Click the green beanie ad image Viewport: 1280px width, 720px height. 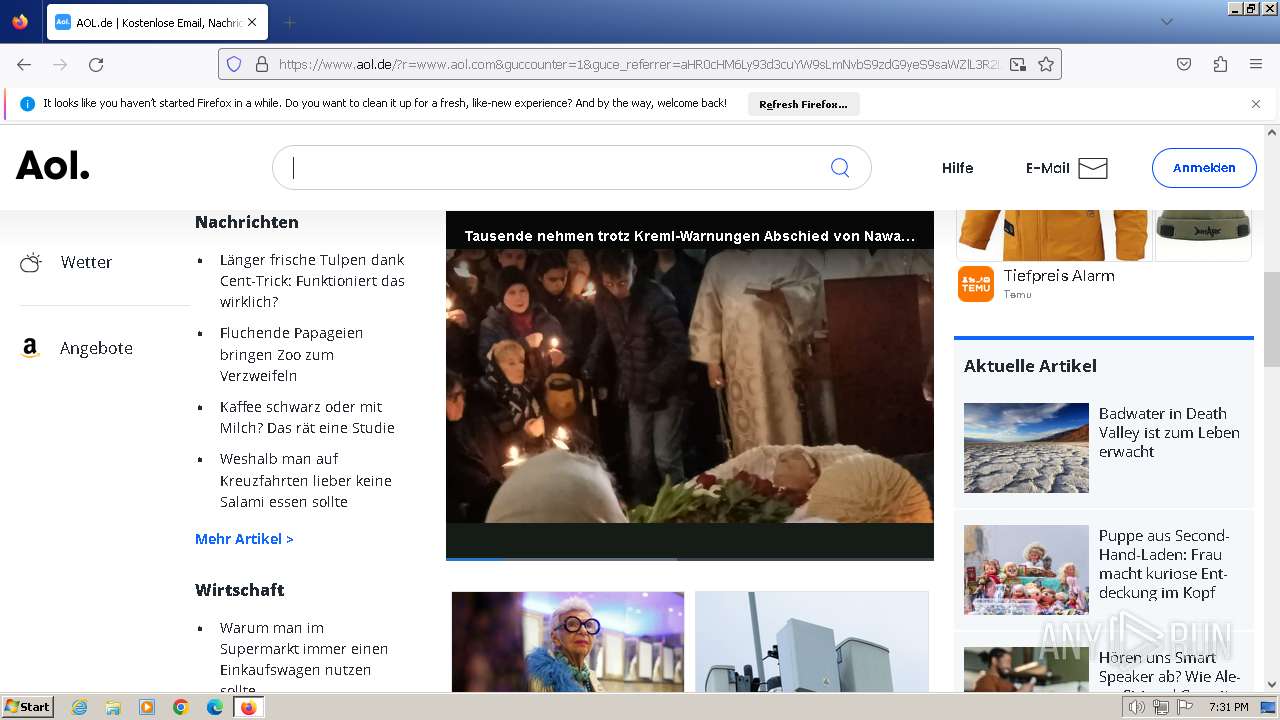pos(1203,234)
